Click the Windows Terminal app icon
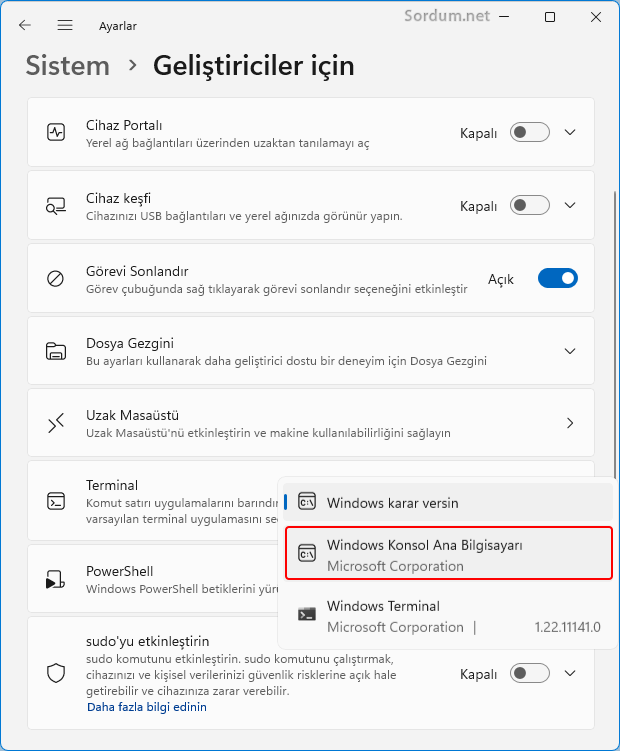Screen dimensions: 620x751 click(x=307, y=614)
